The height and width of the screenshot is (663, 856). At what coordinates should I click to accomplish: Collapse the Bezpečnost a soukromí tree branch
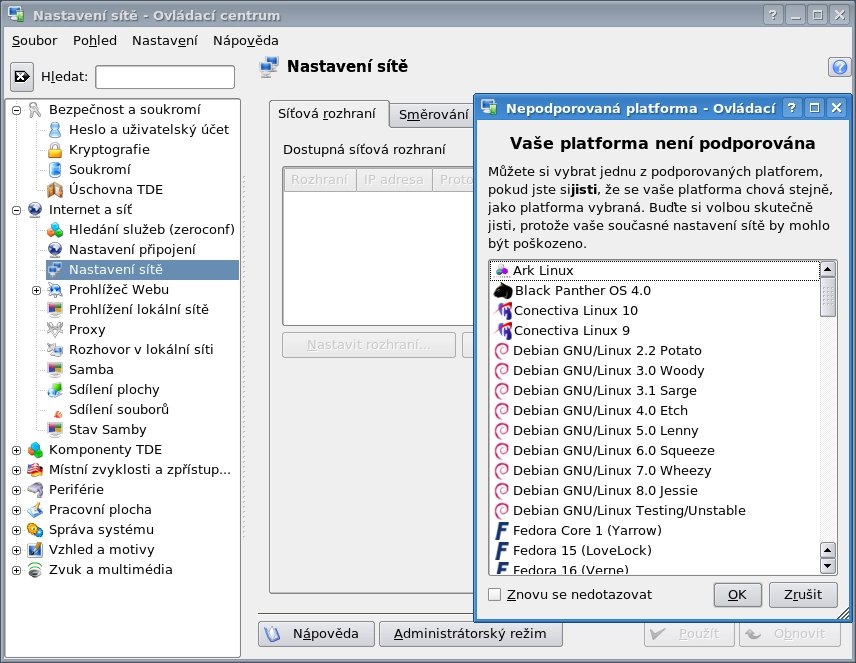[16, 110]
